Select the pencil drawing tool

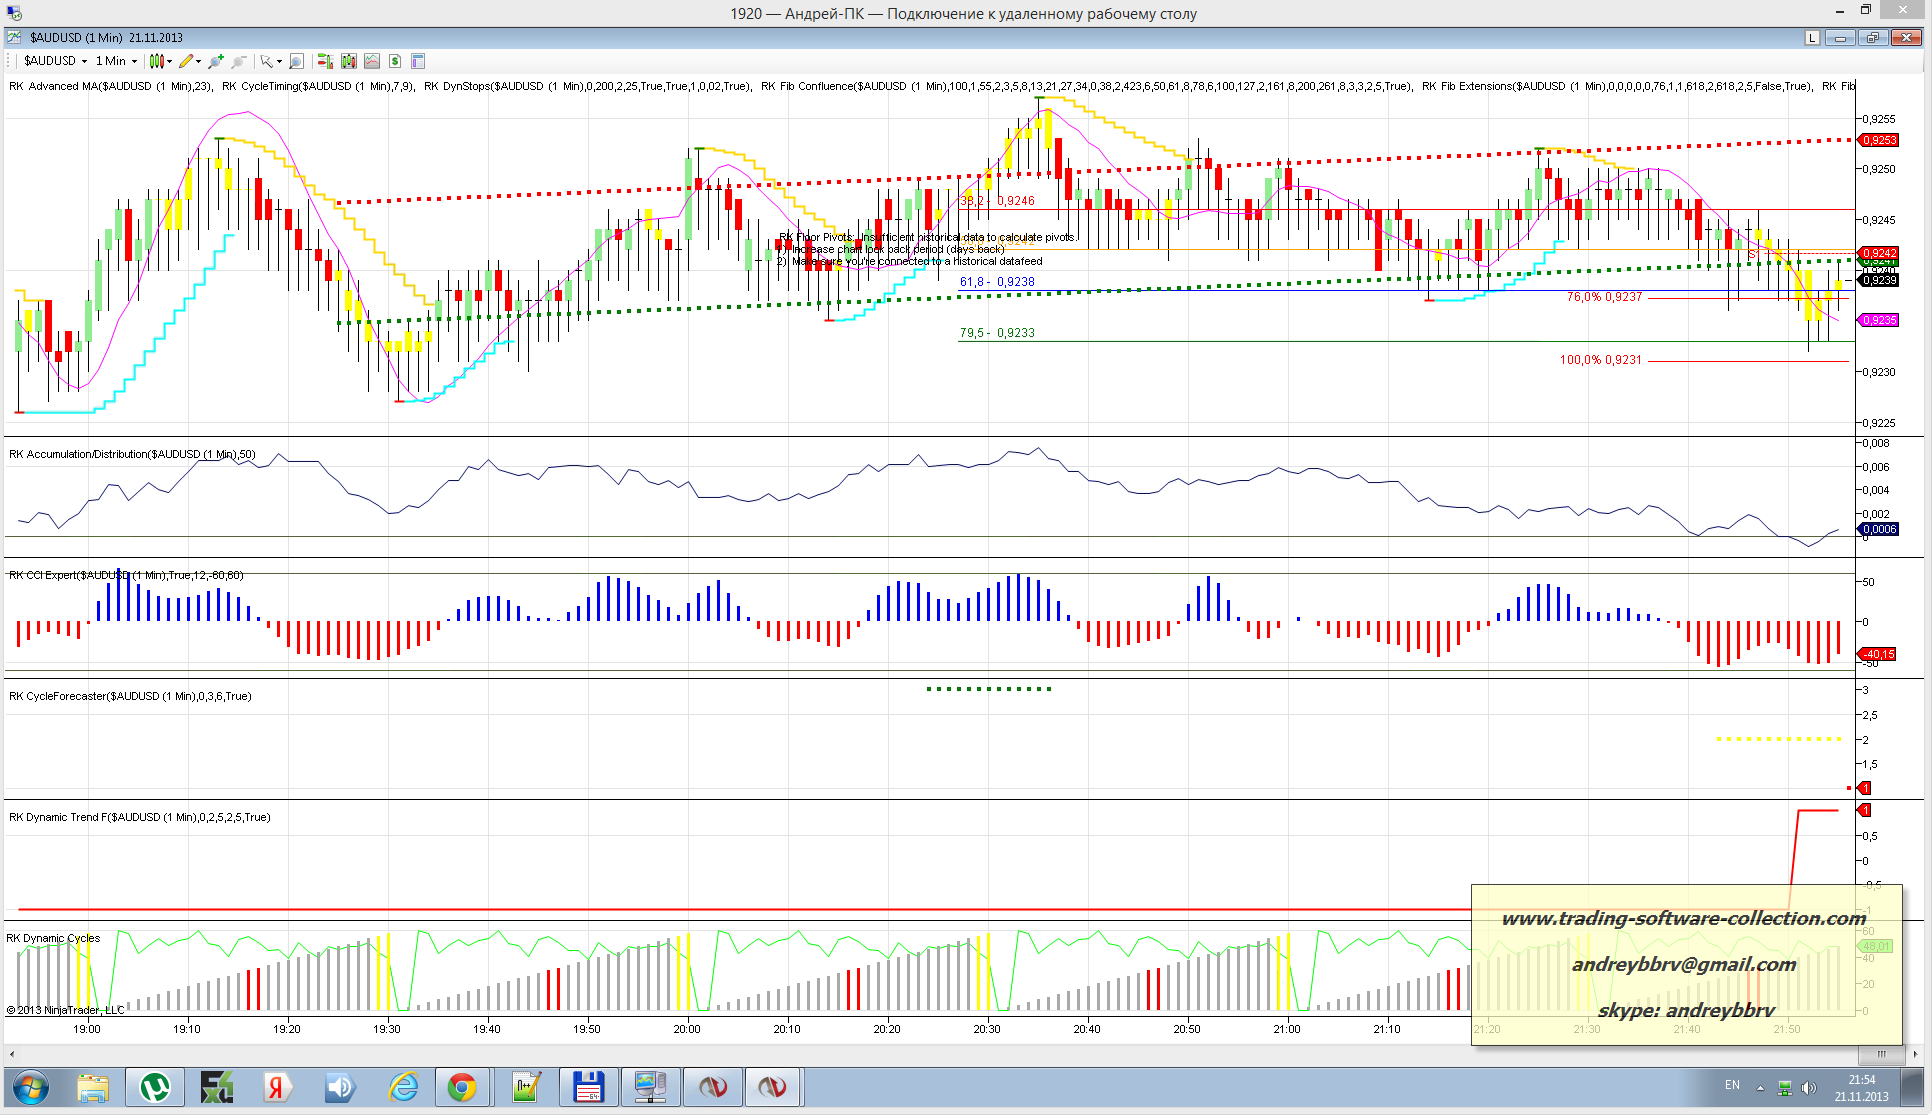(x=186, y=61)
